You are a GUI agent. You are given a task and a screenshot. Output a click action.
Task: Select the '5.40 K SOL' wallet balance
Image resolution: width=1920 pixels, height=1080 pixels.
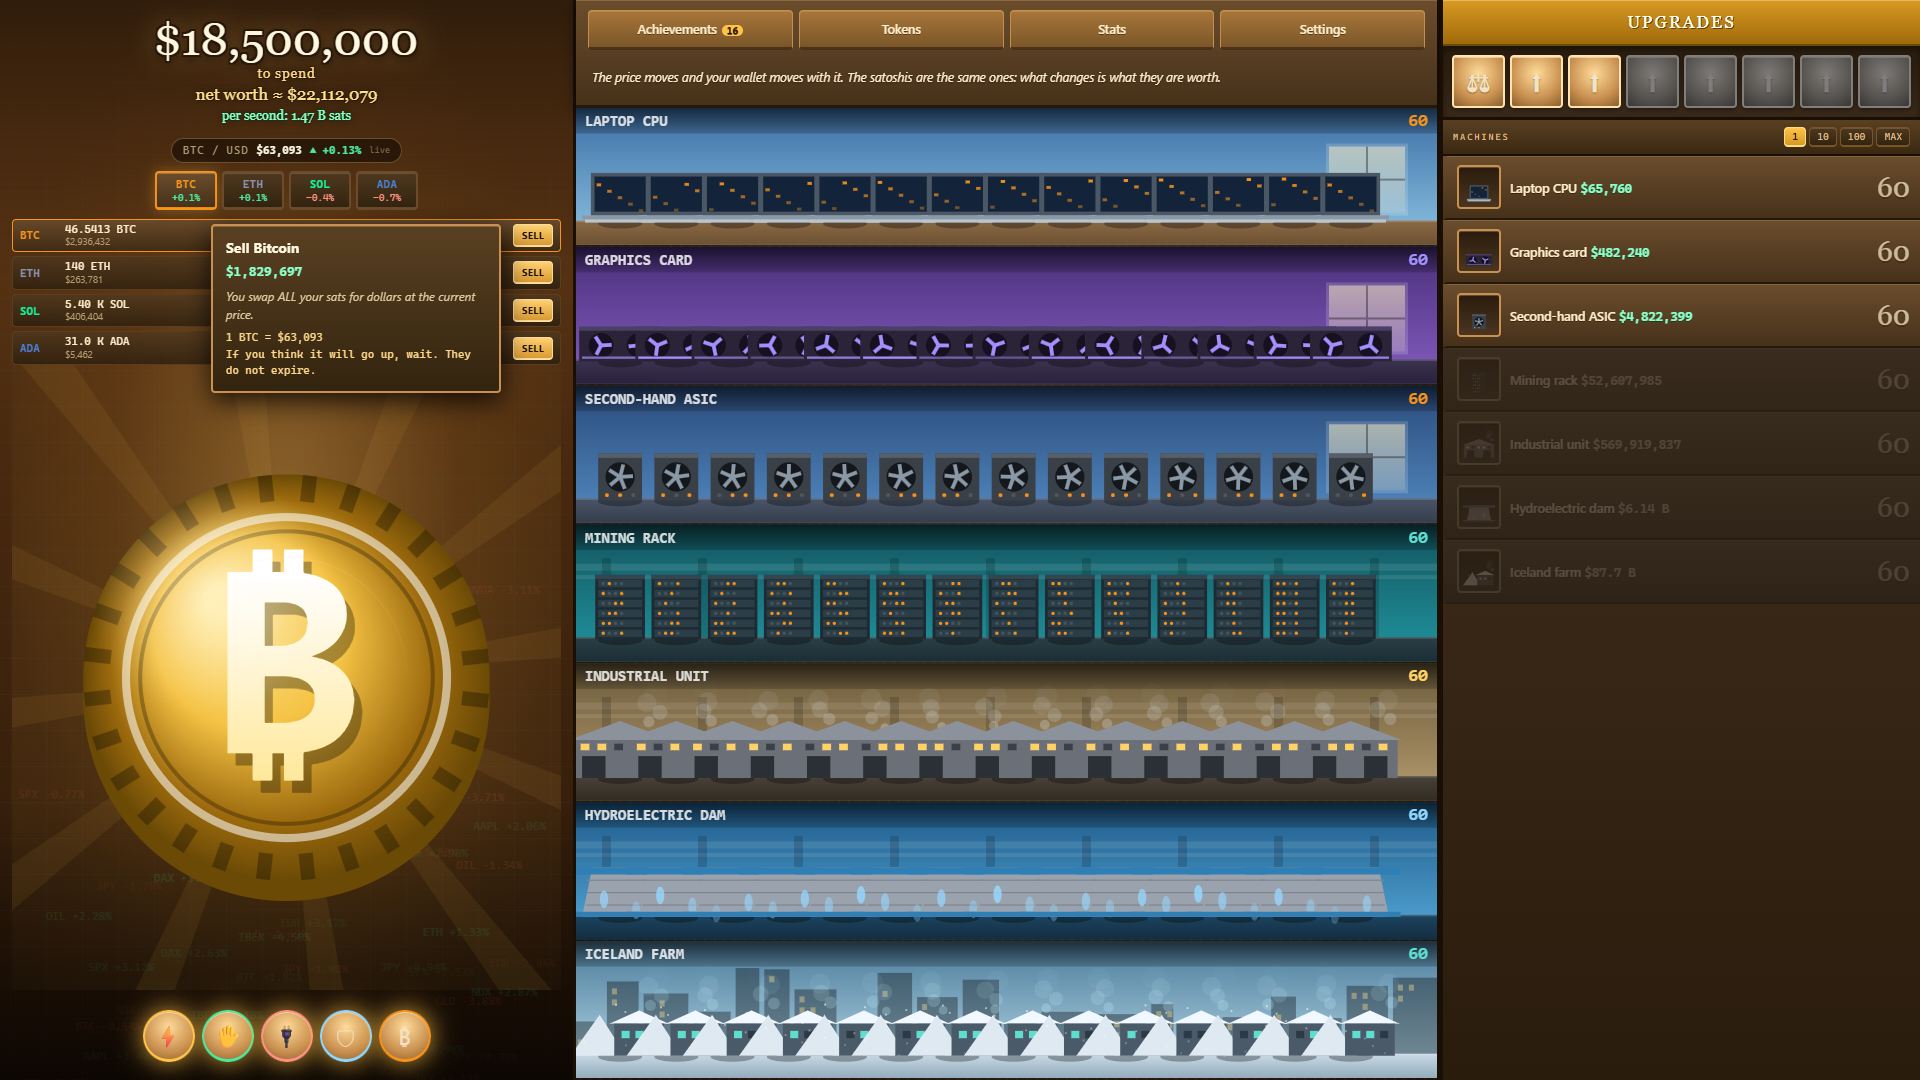point(97,305)
